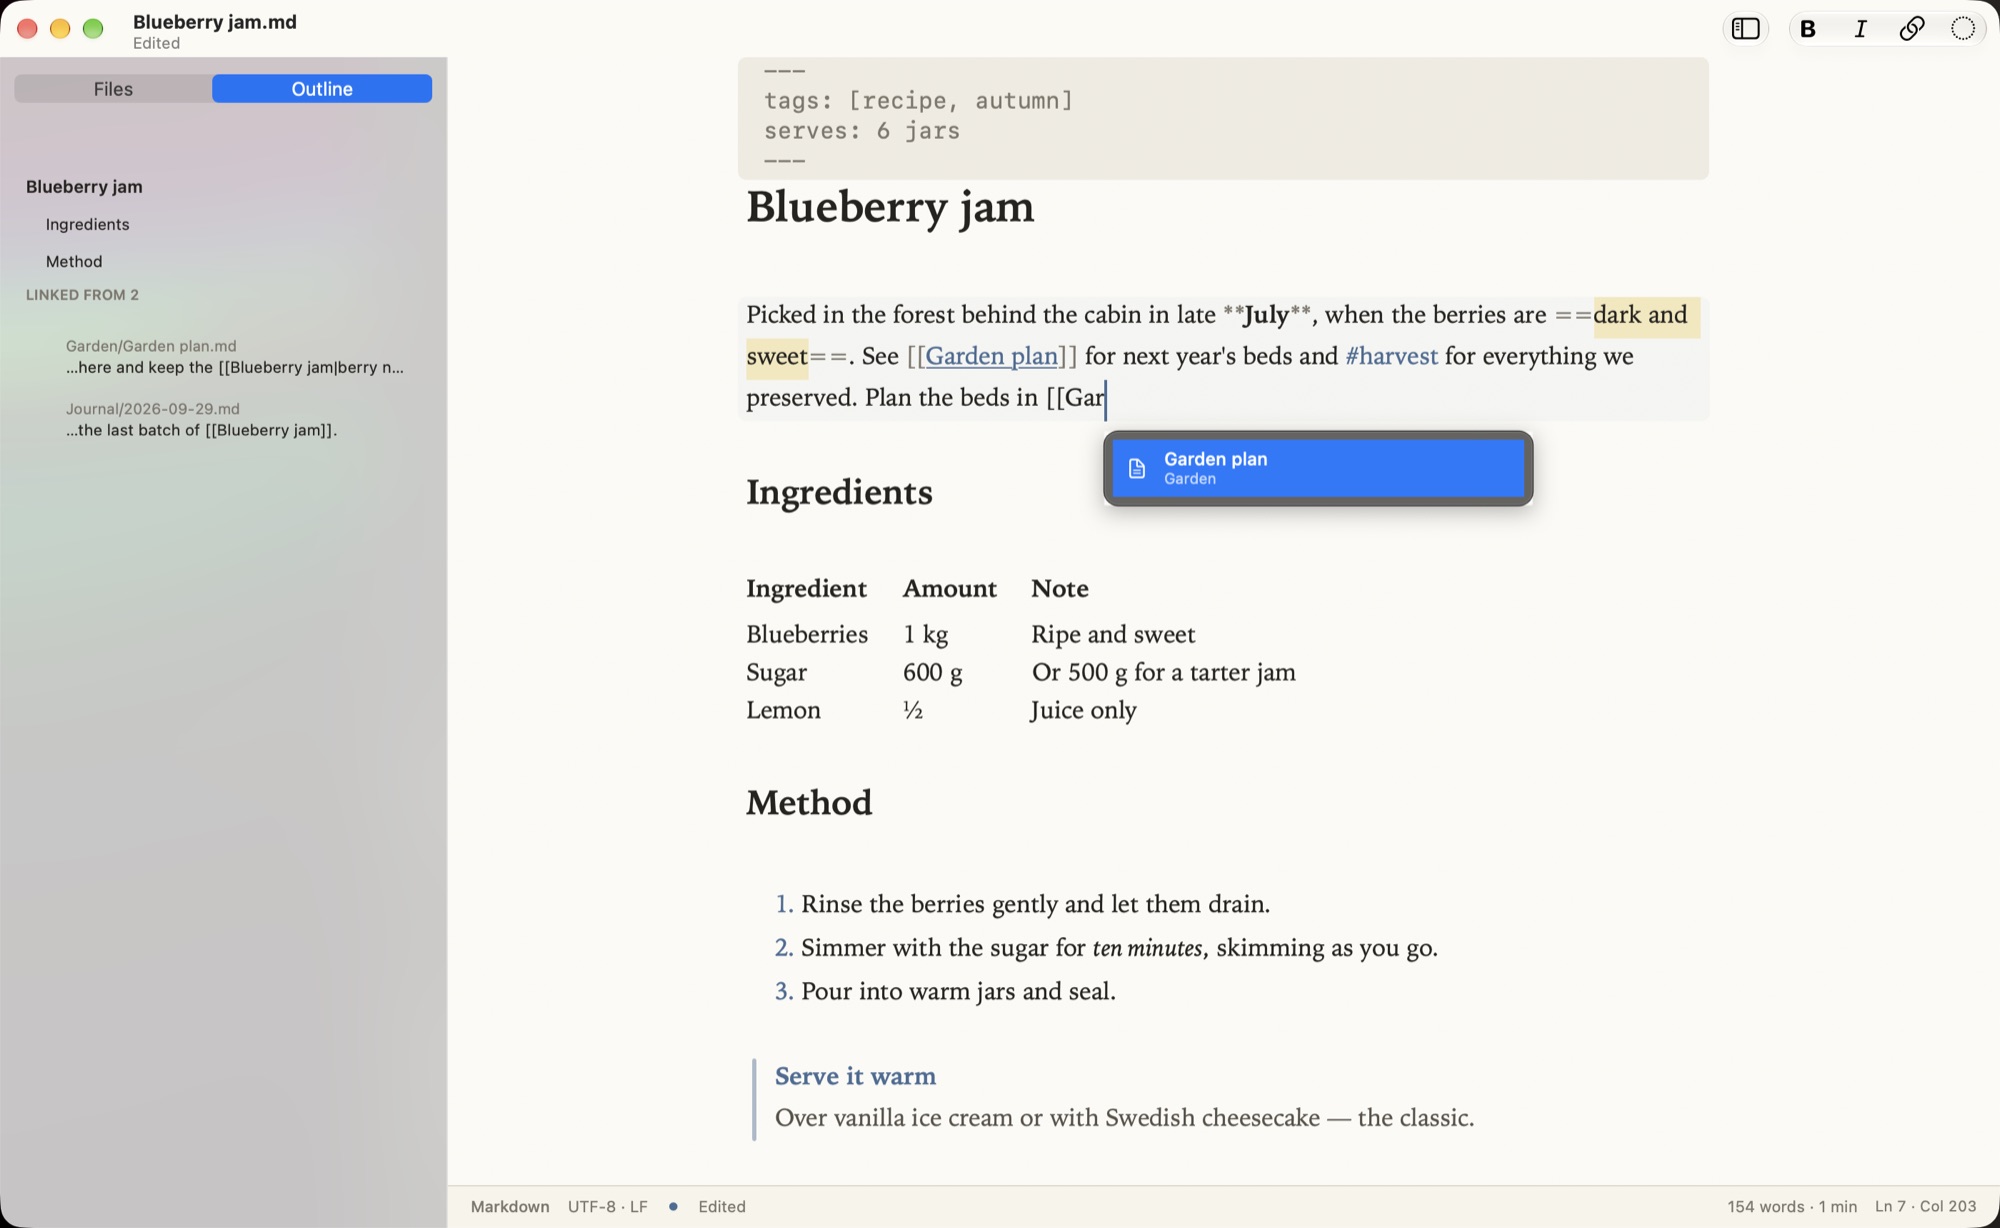The image size is (2000, 1228).
Task: Click the Swedish cheesecake callout sentence
Action: coord(1125,1117)
